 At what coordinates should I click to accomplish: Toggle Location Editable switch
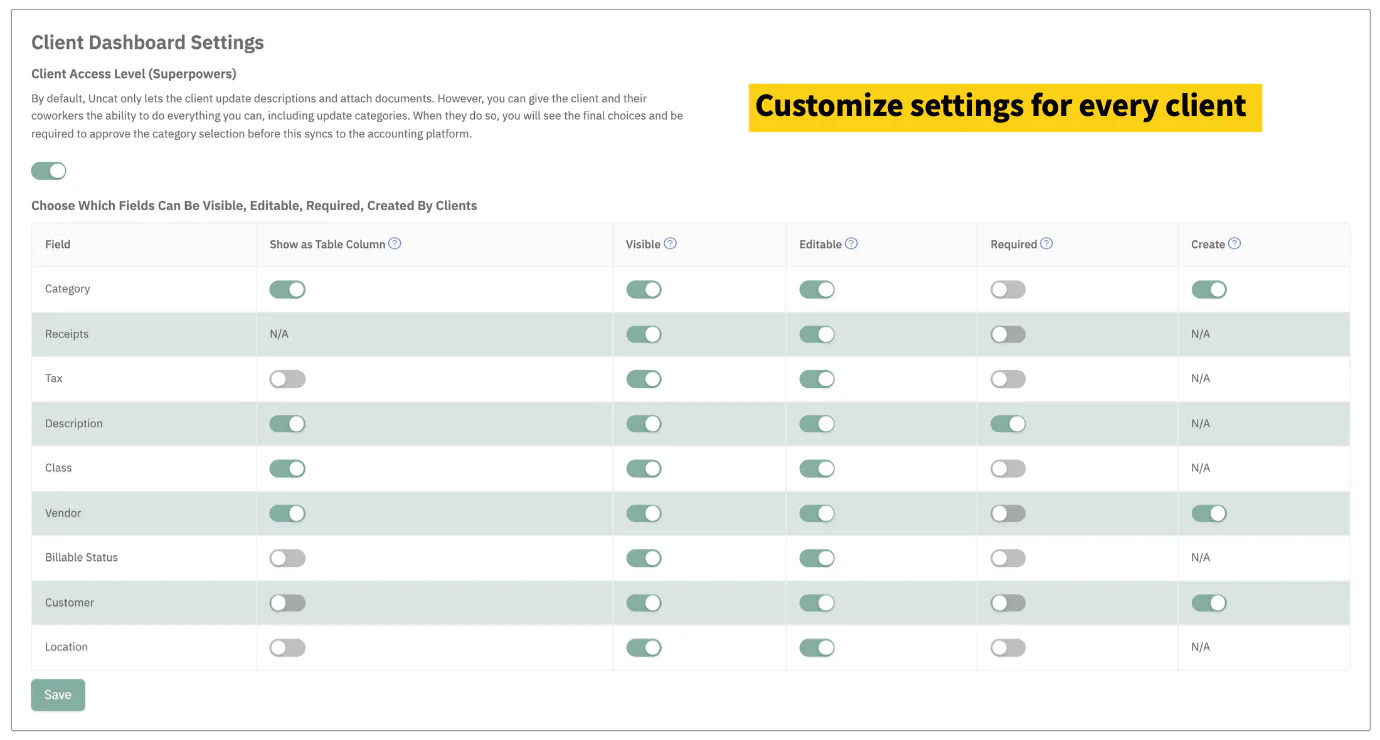tap(817, 648)
